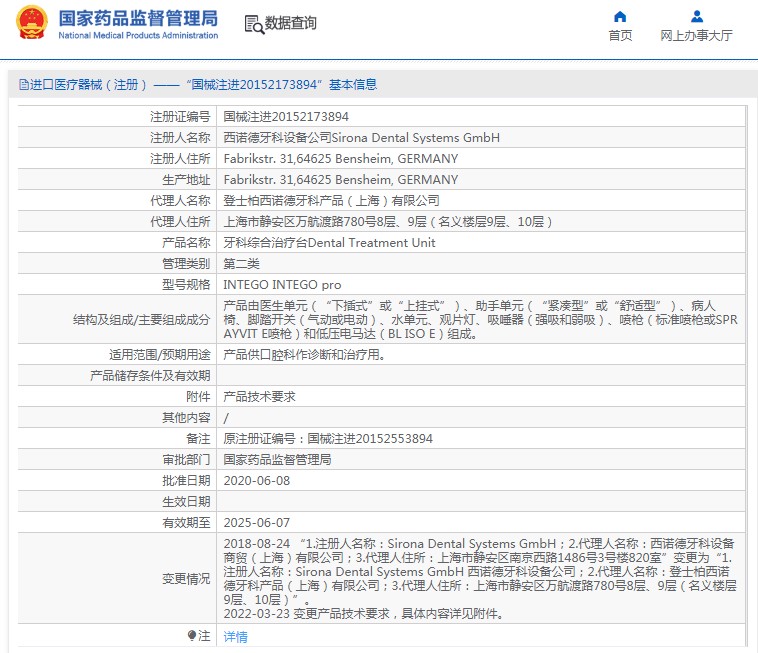Click the 生产地址 address value
The width and height of the screenshot is (758, 653).
(x=341, y=180)
